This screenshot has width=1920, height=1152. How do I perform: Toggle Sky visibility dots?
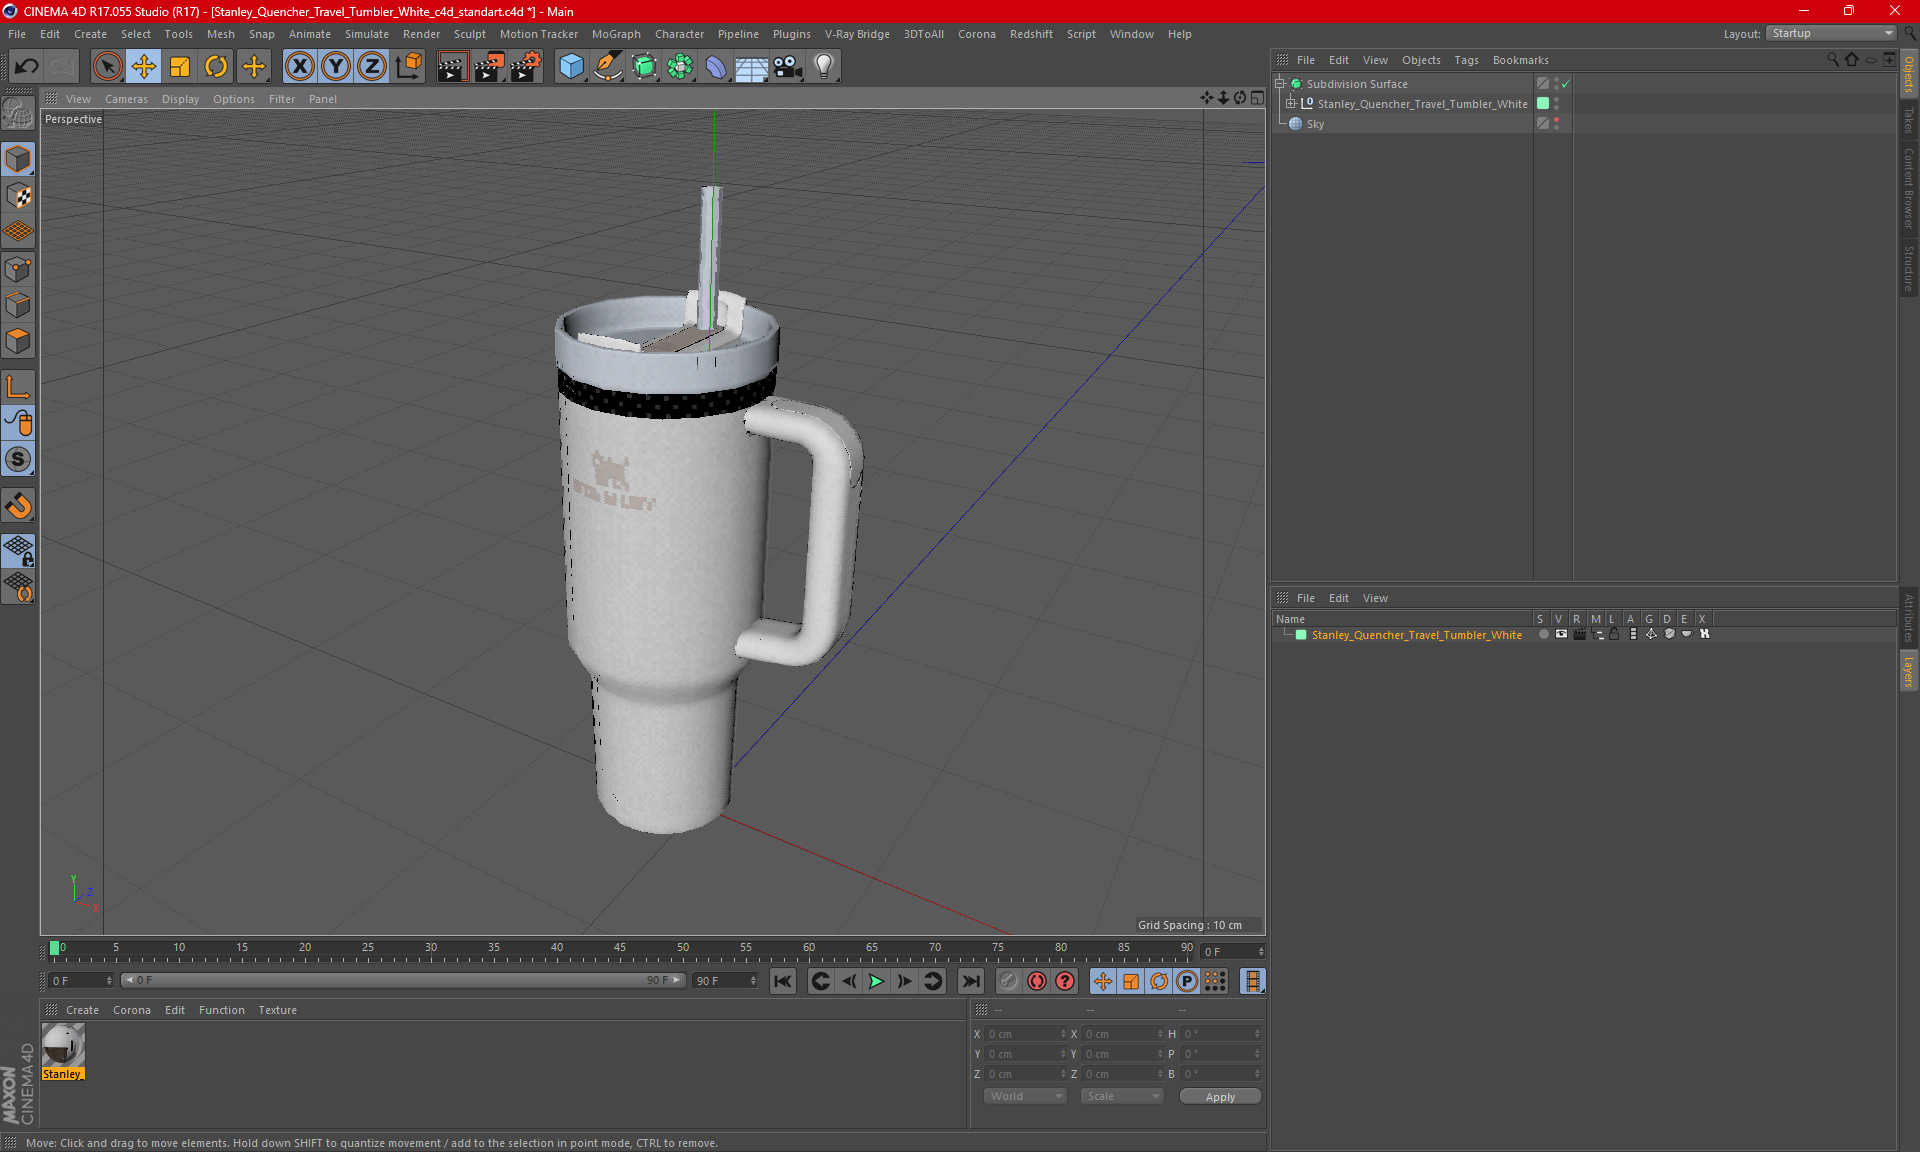(x=1556, y=124)
